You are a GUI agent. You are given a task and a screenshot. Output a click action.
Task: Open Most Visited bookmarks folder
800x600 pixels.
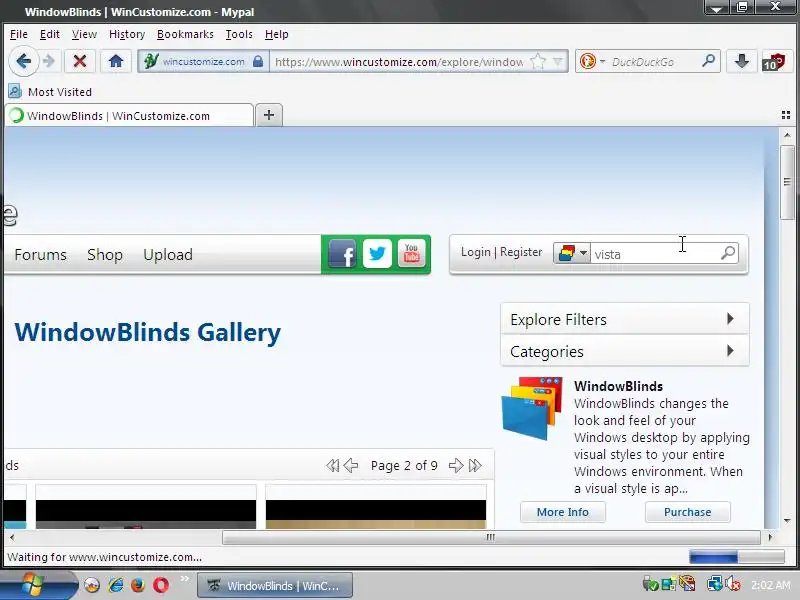pyautogui.click(x=50, y=92)
